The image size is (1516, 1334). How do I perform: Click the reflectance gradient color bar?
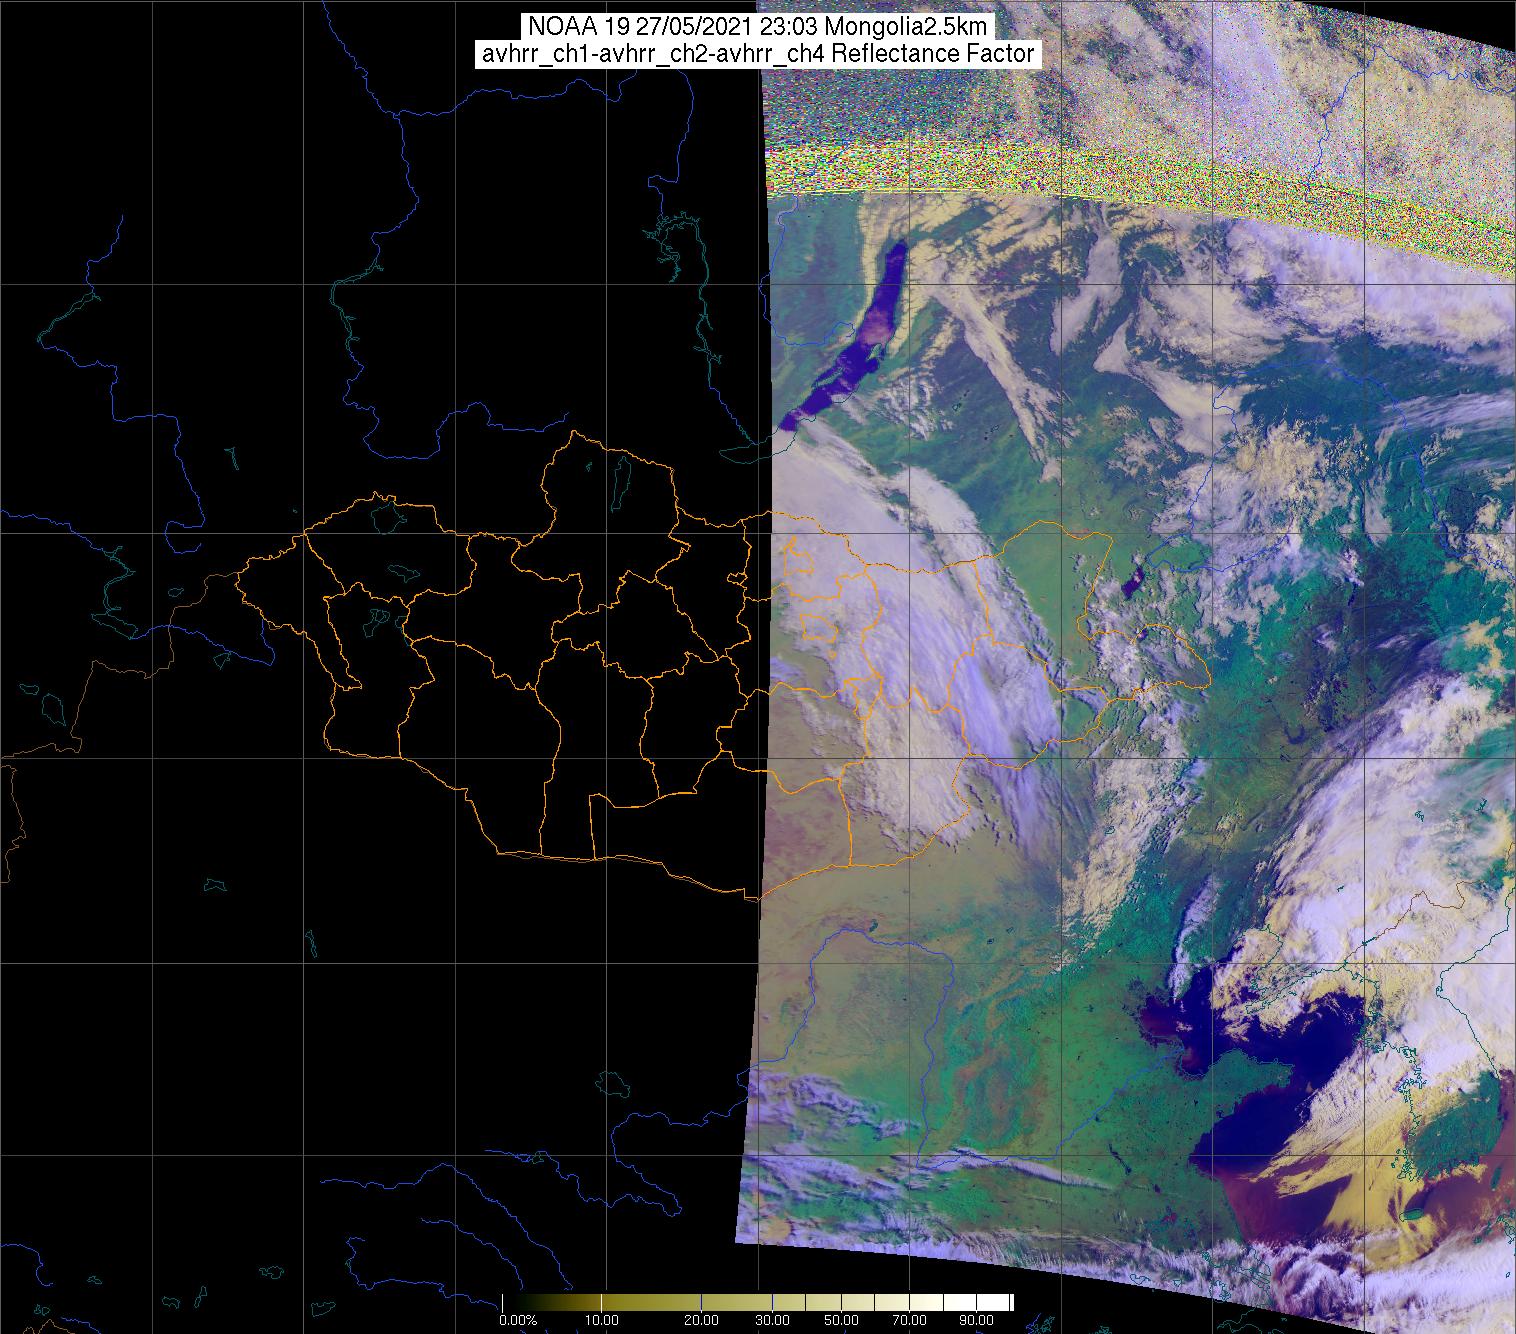[757, 1303]
